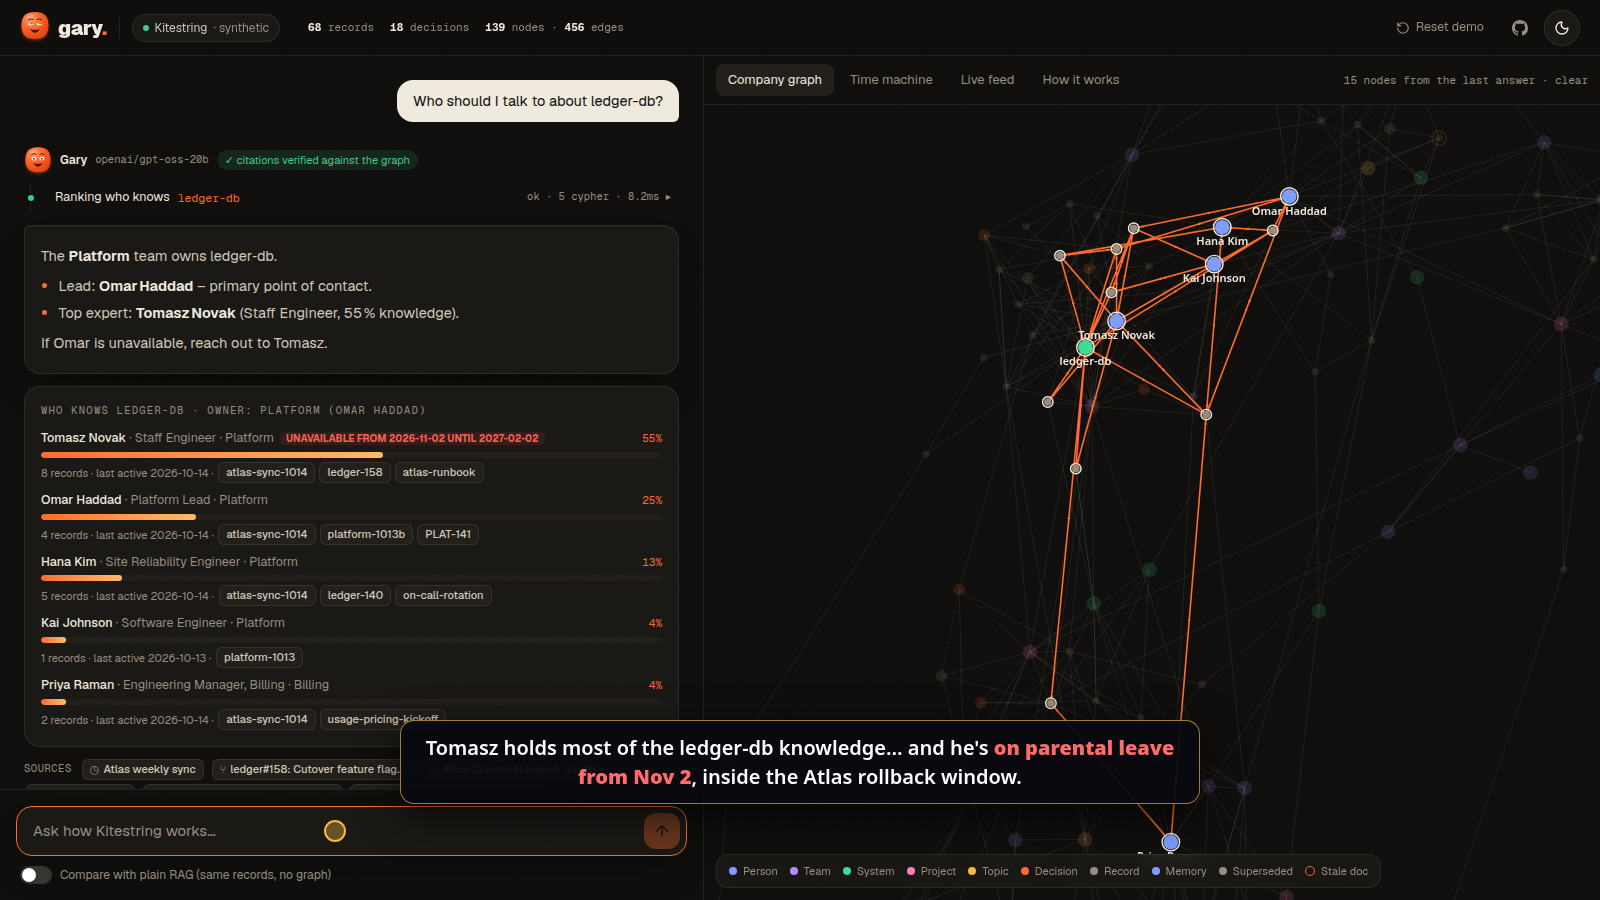This screenshot has width=1600, height=900.
Task: Send the question with the arrow button
Action: (x=662, y=831)
